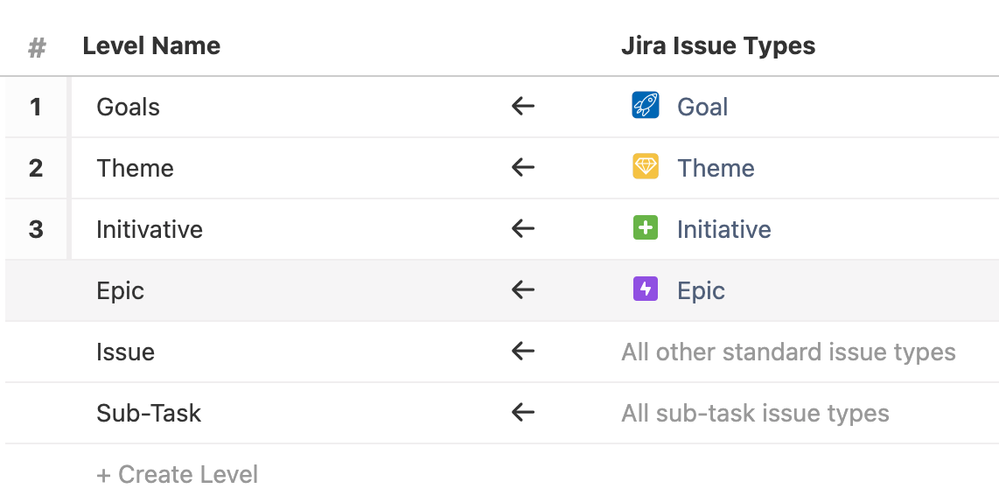Click the purple lightning Epic icon
999x495 pixels.
point(645,290)
